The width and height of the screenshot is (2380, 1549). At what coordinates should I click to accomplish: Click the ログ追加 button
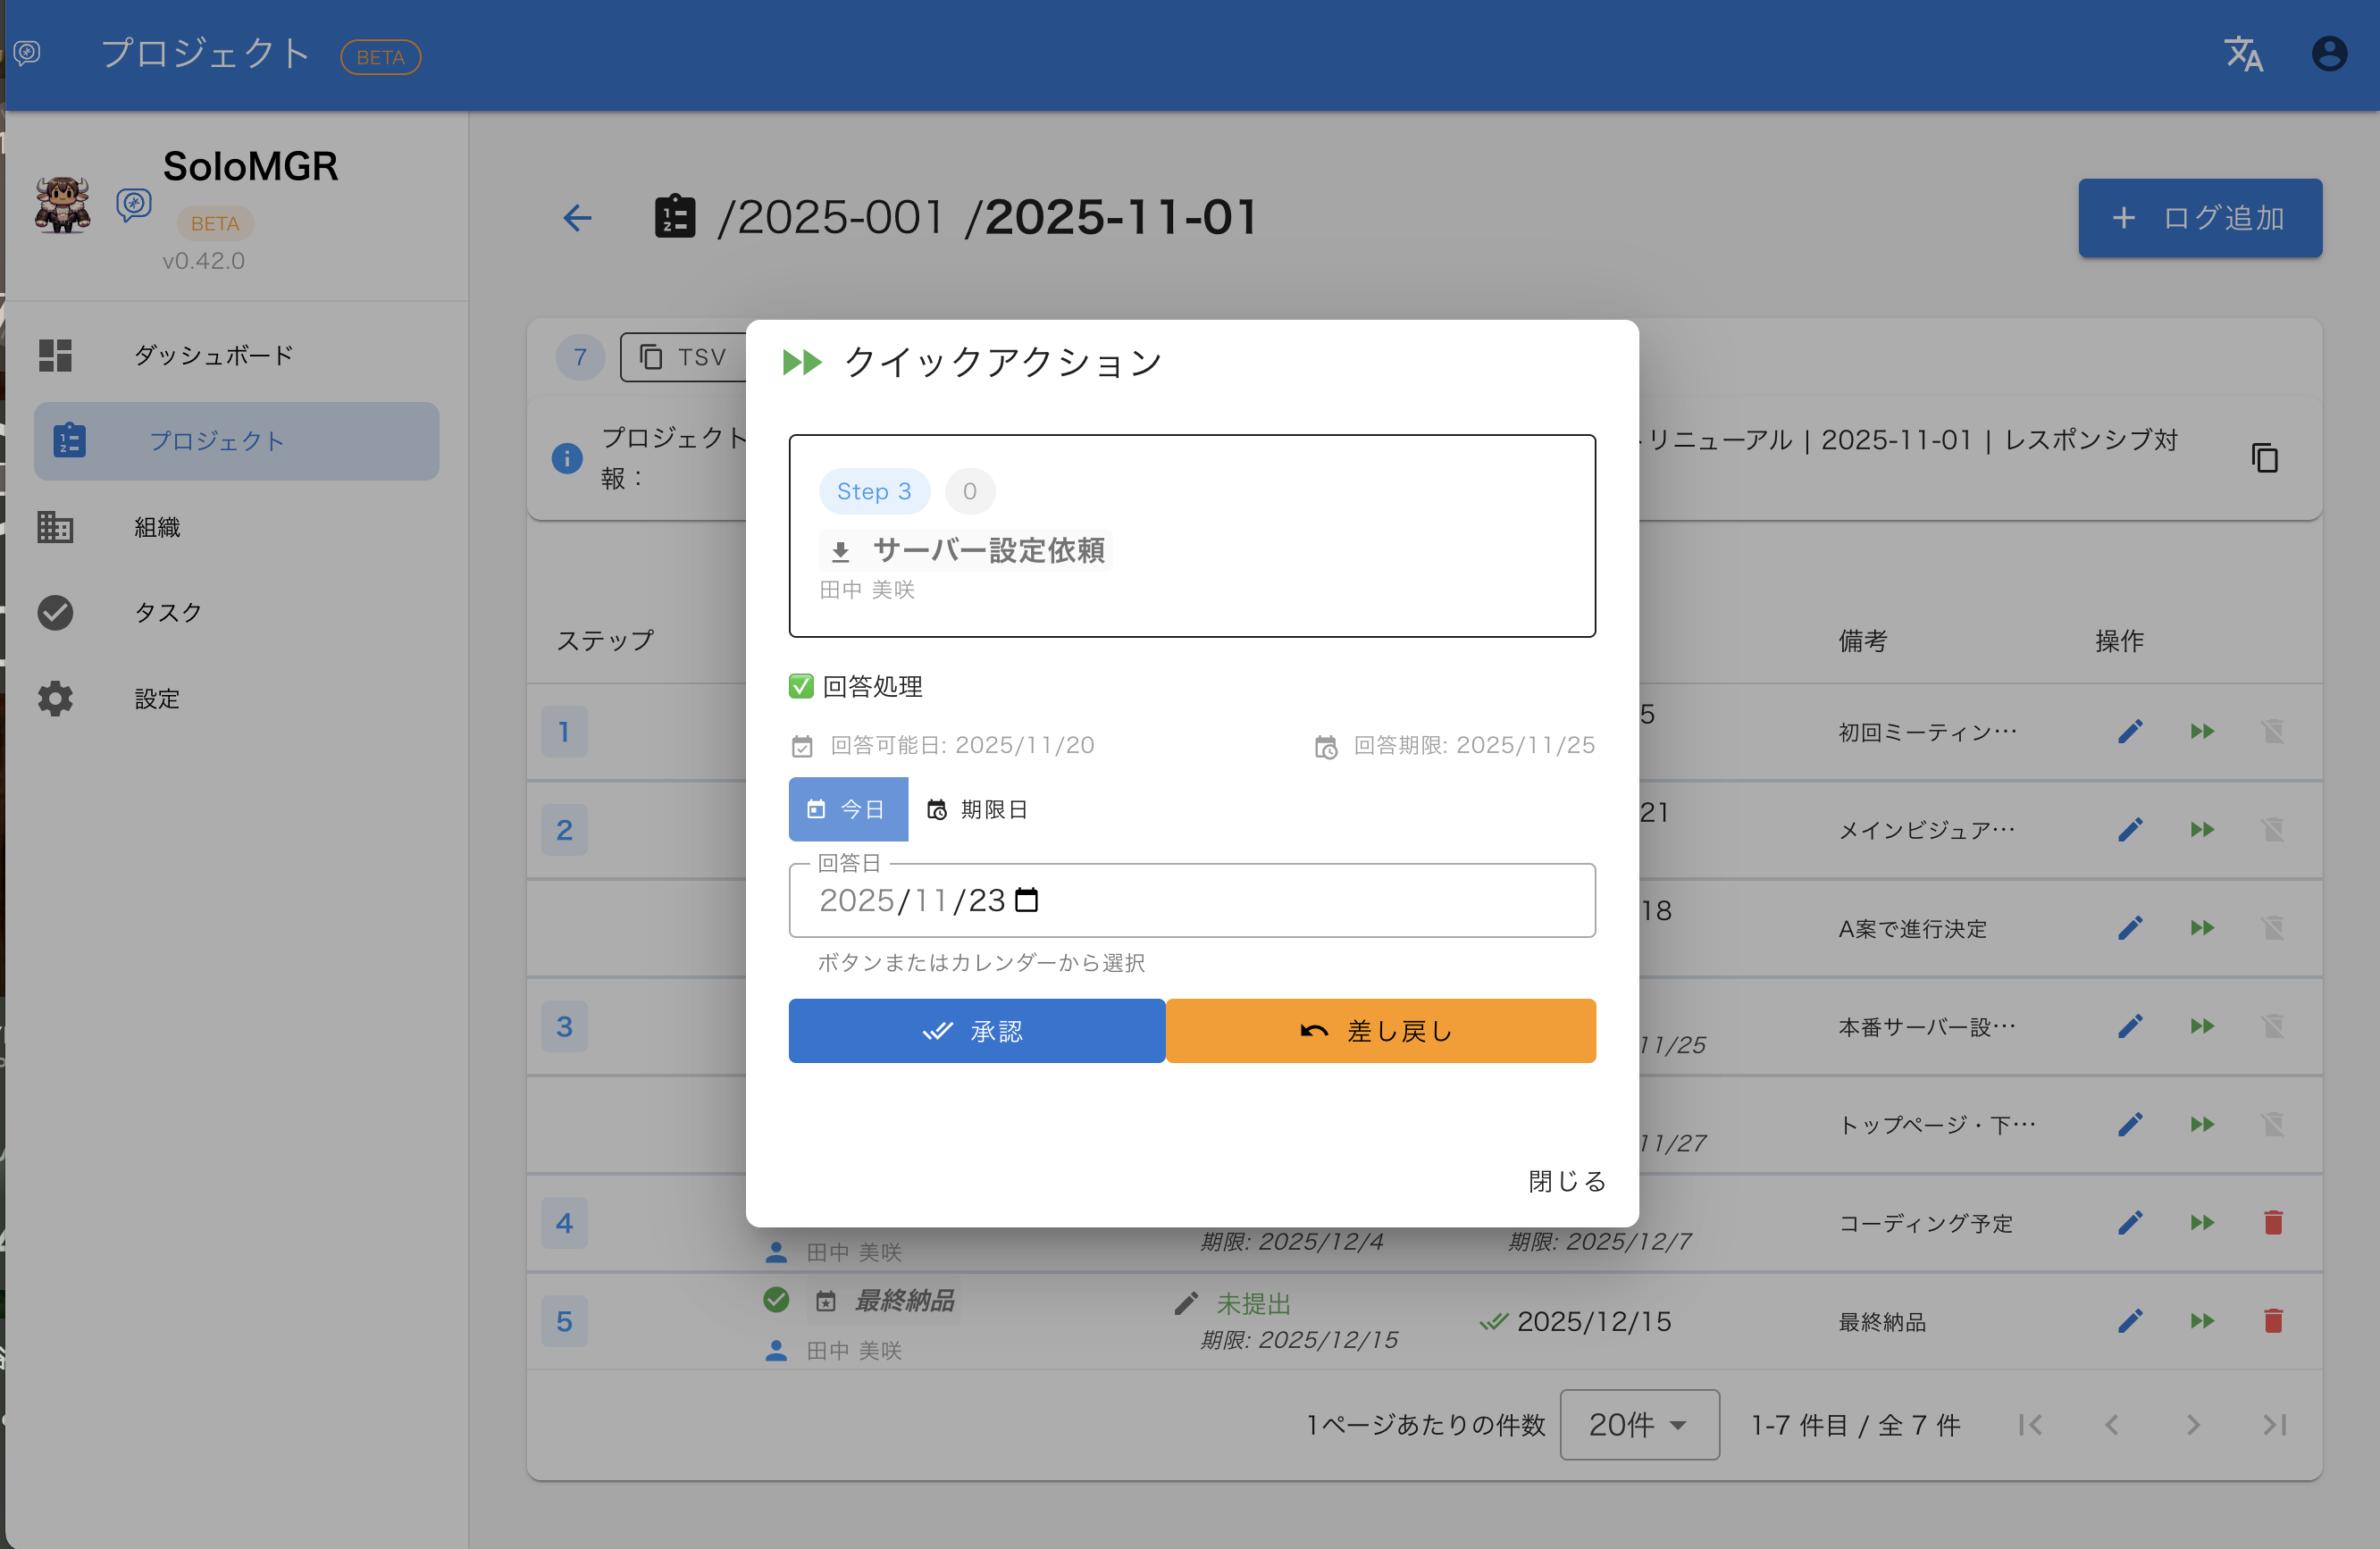(x=2200, y=218)
